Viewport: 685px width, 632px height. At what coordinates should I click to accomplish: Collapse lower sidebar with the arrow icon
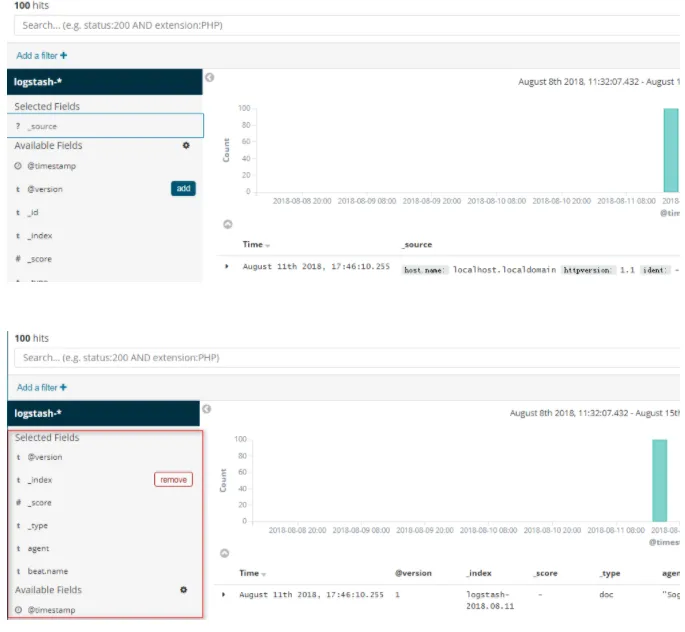coord(207,409)
